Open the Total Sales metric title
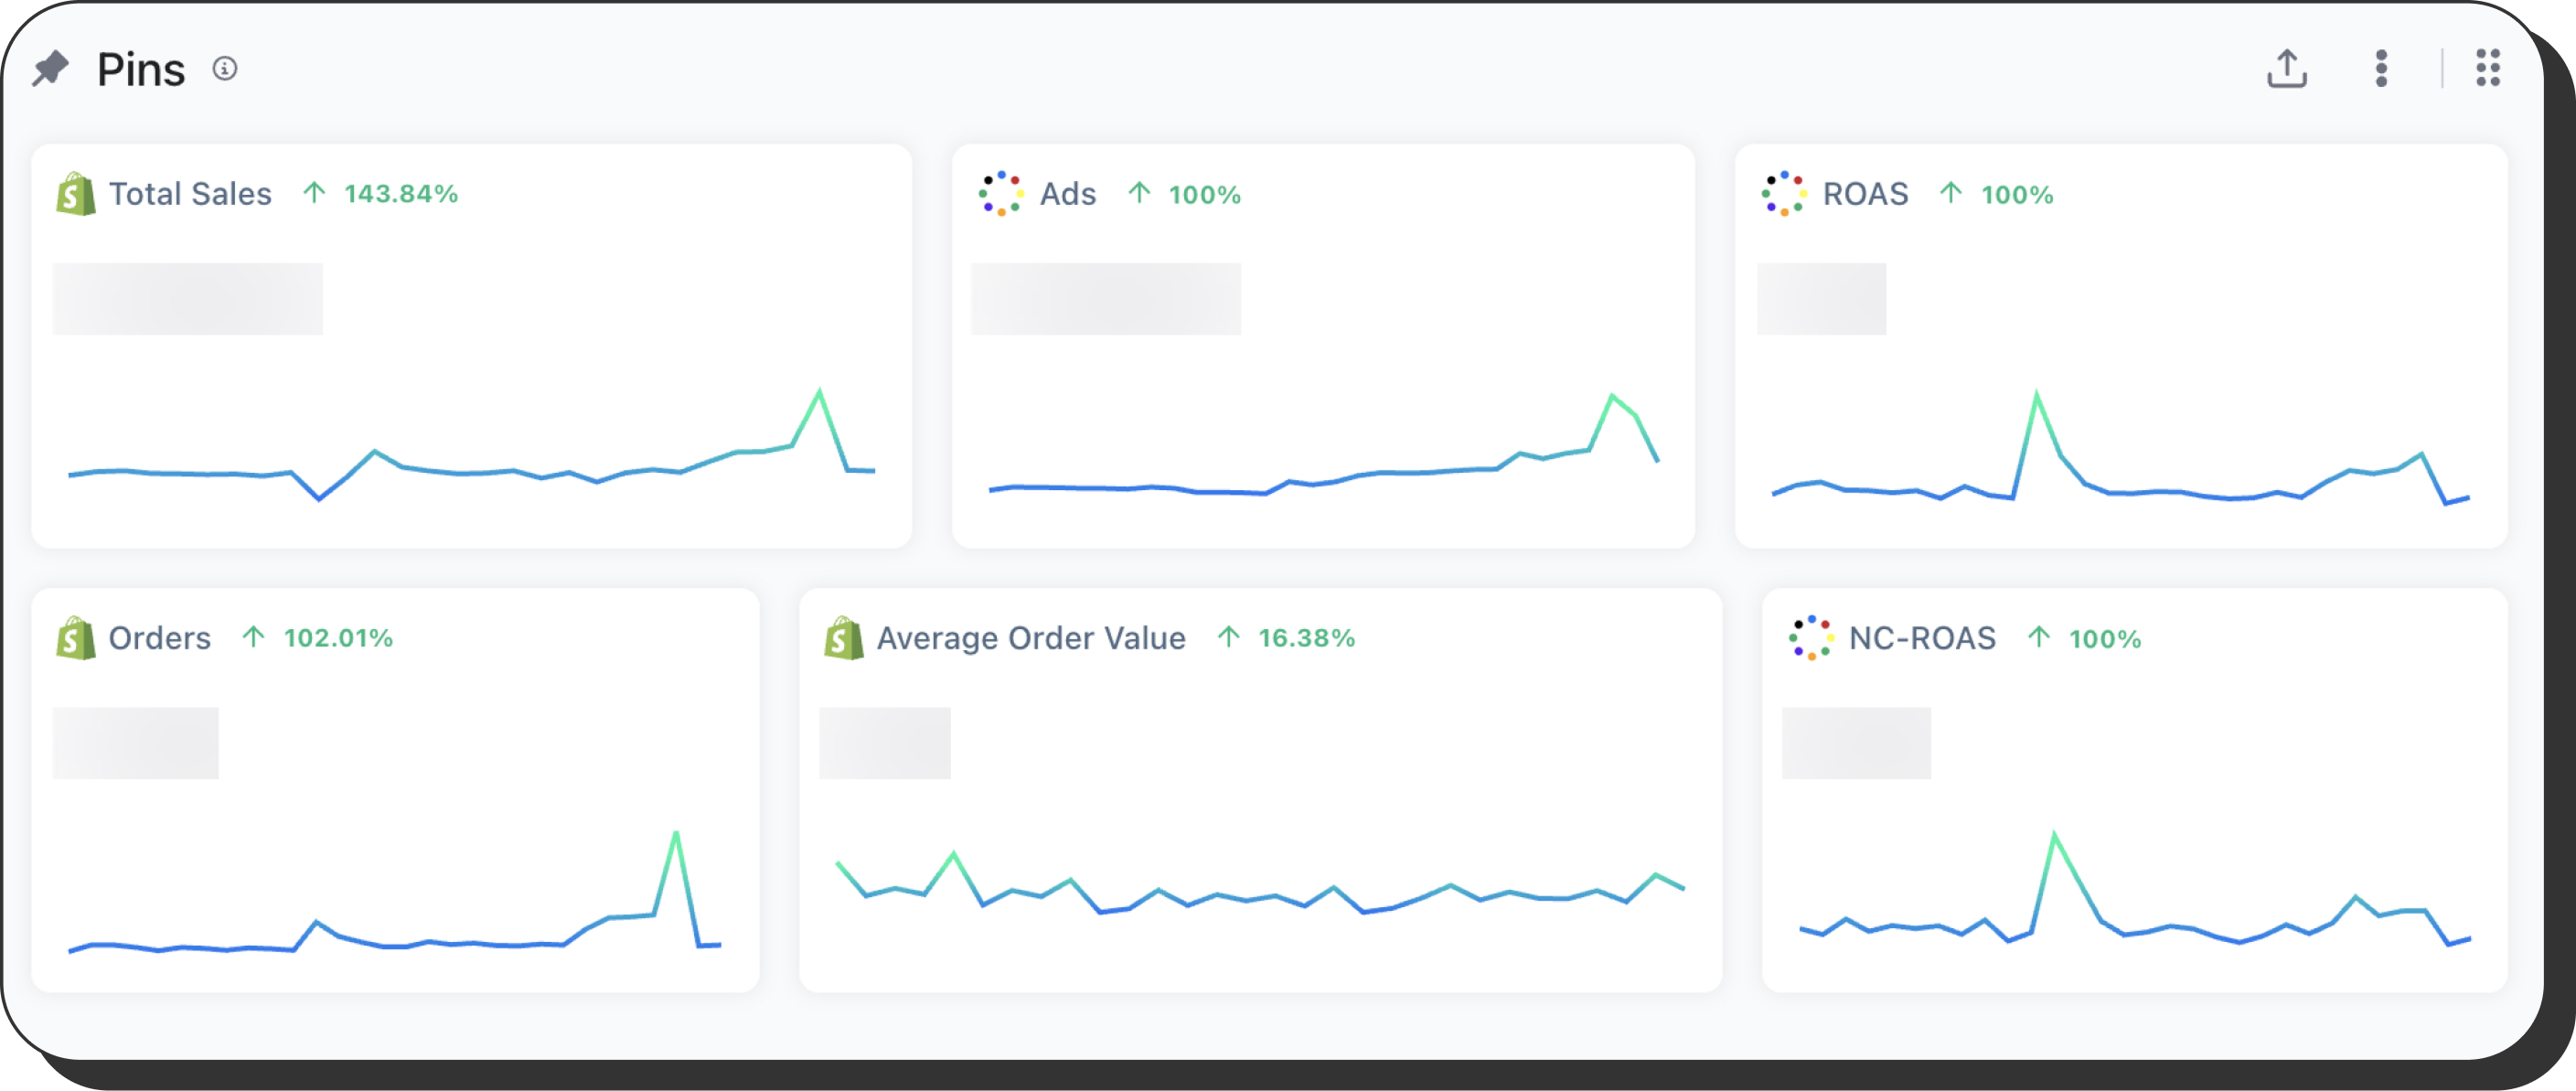Viewport: 2576px width, 1091px height. [190, 194]
